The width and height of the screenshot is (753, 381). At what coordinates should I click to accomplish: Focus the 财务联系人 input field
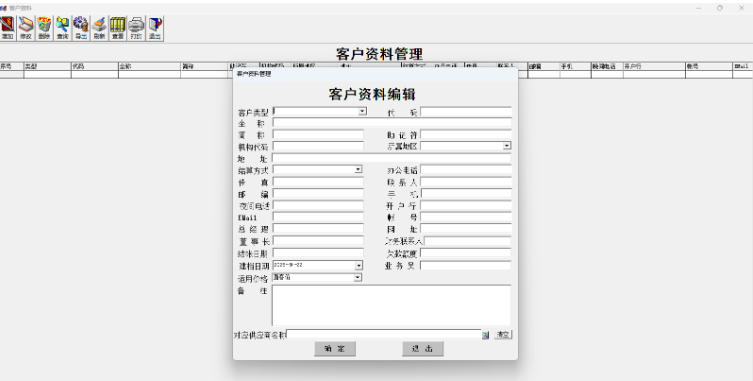pyautogui.click(x=468, y=241)
